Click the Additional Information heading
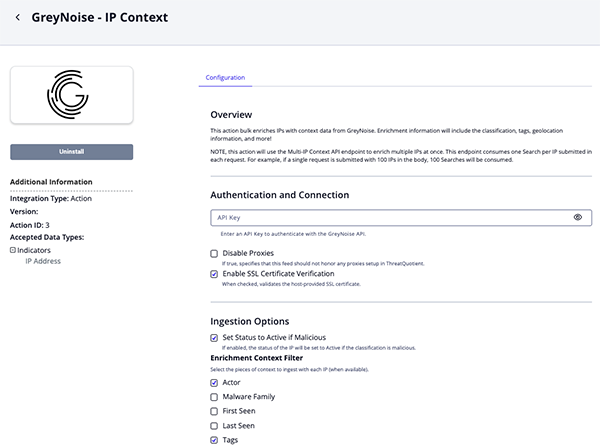Image resolution: width=600 pixels, height=447 pixels. [x=51, y=182]
